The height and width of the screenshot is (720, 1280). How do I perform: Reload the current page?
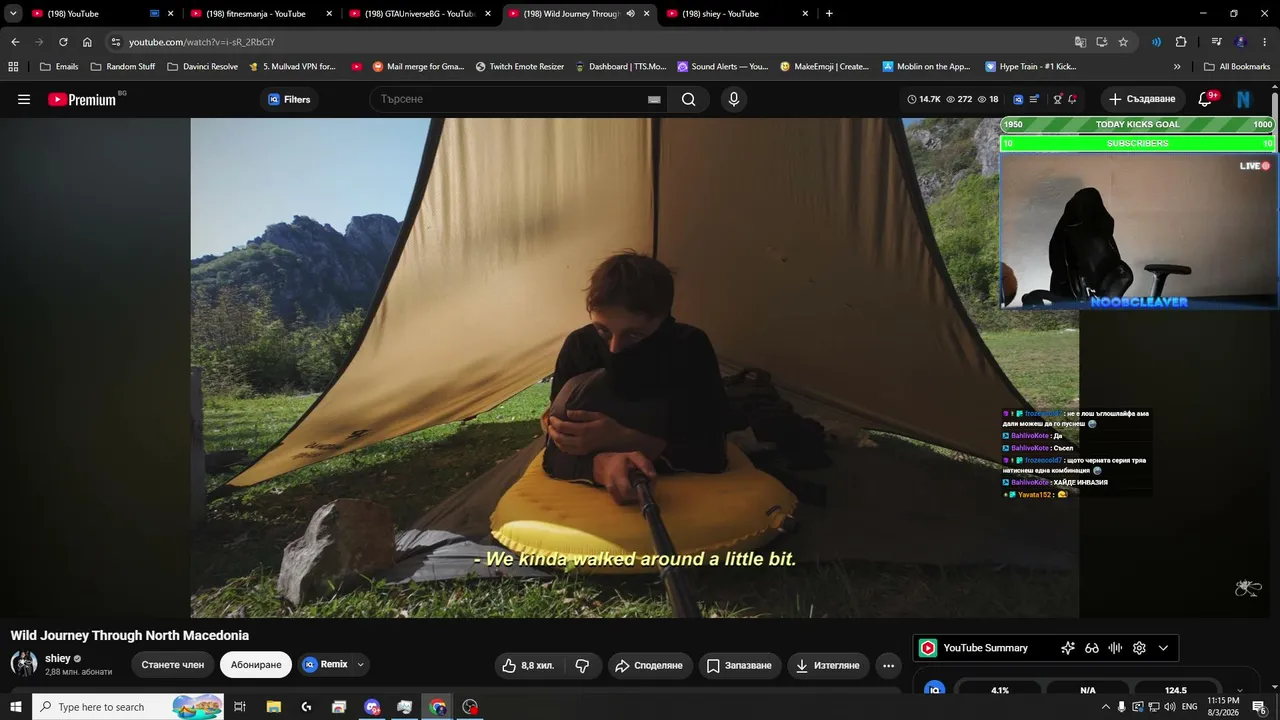tap(63, 42)
